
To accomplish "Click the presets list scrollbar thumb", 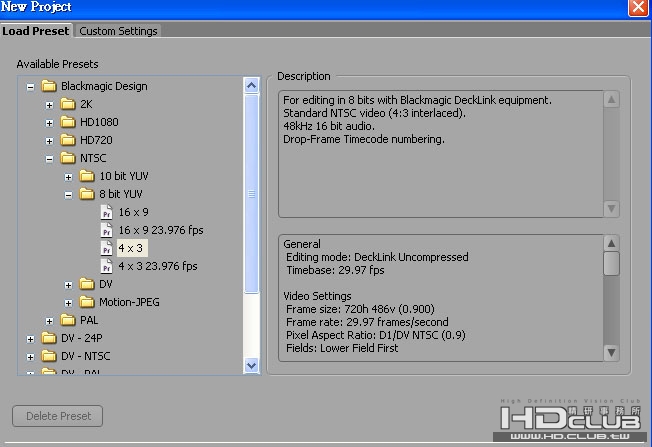I will pos(252,194).
